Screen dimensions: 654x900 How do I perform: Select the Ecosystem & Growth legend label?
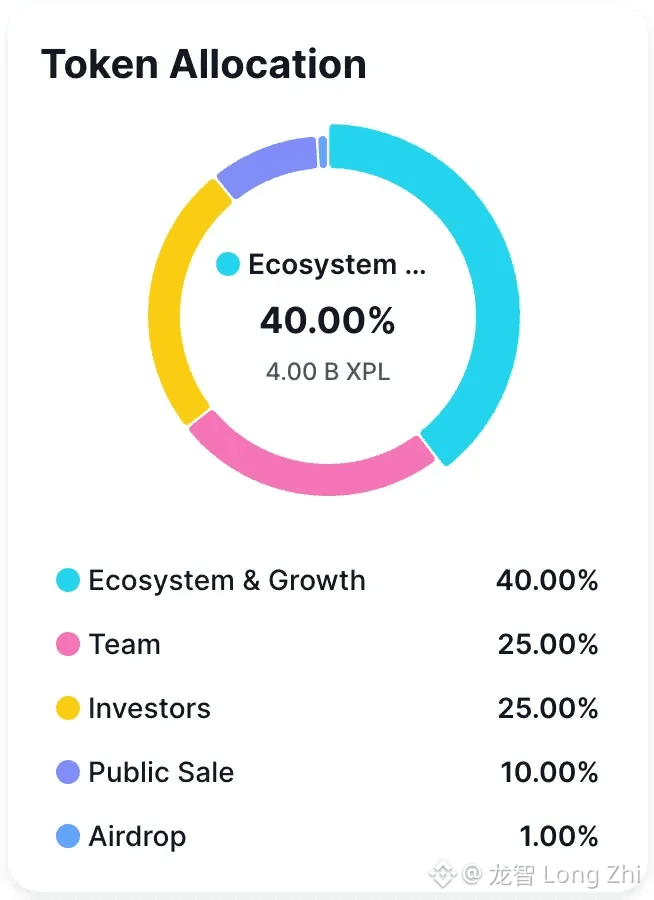click(227, 581)
